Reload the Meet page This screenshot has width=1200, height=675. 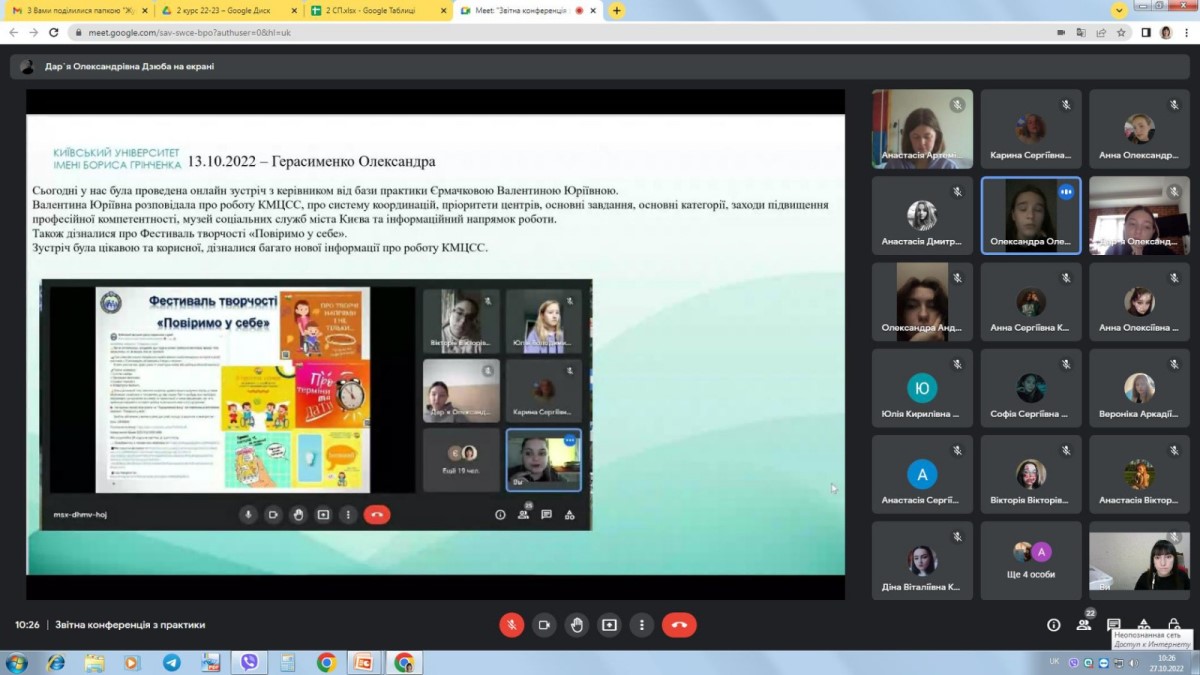tap(54, 32)
